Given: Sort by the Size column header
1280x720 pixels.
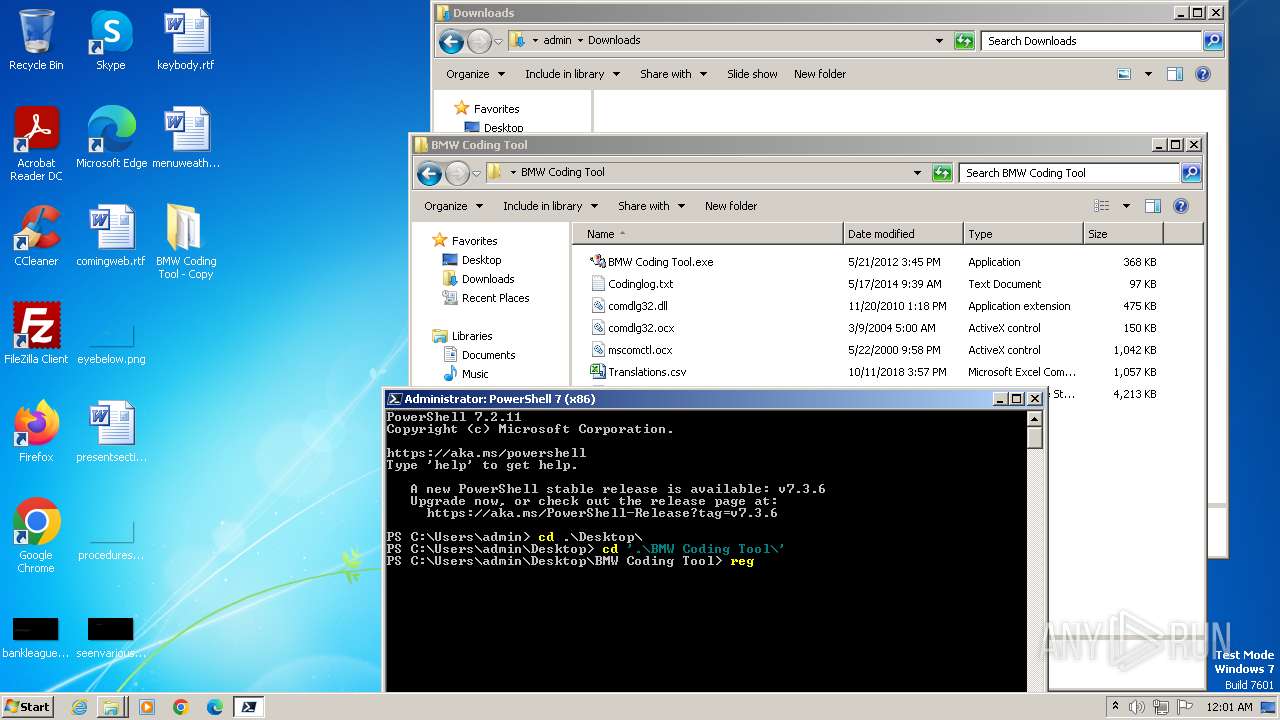Looking at the screenshot, I should click(1123, 234).
